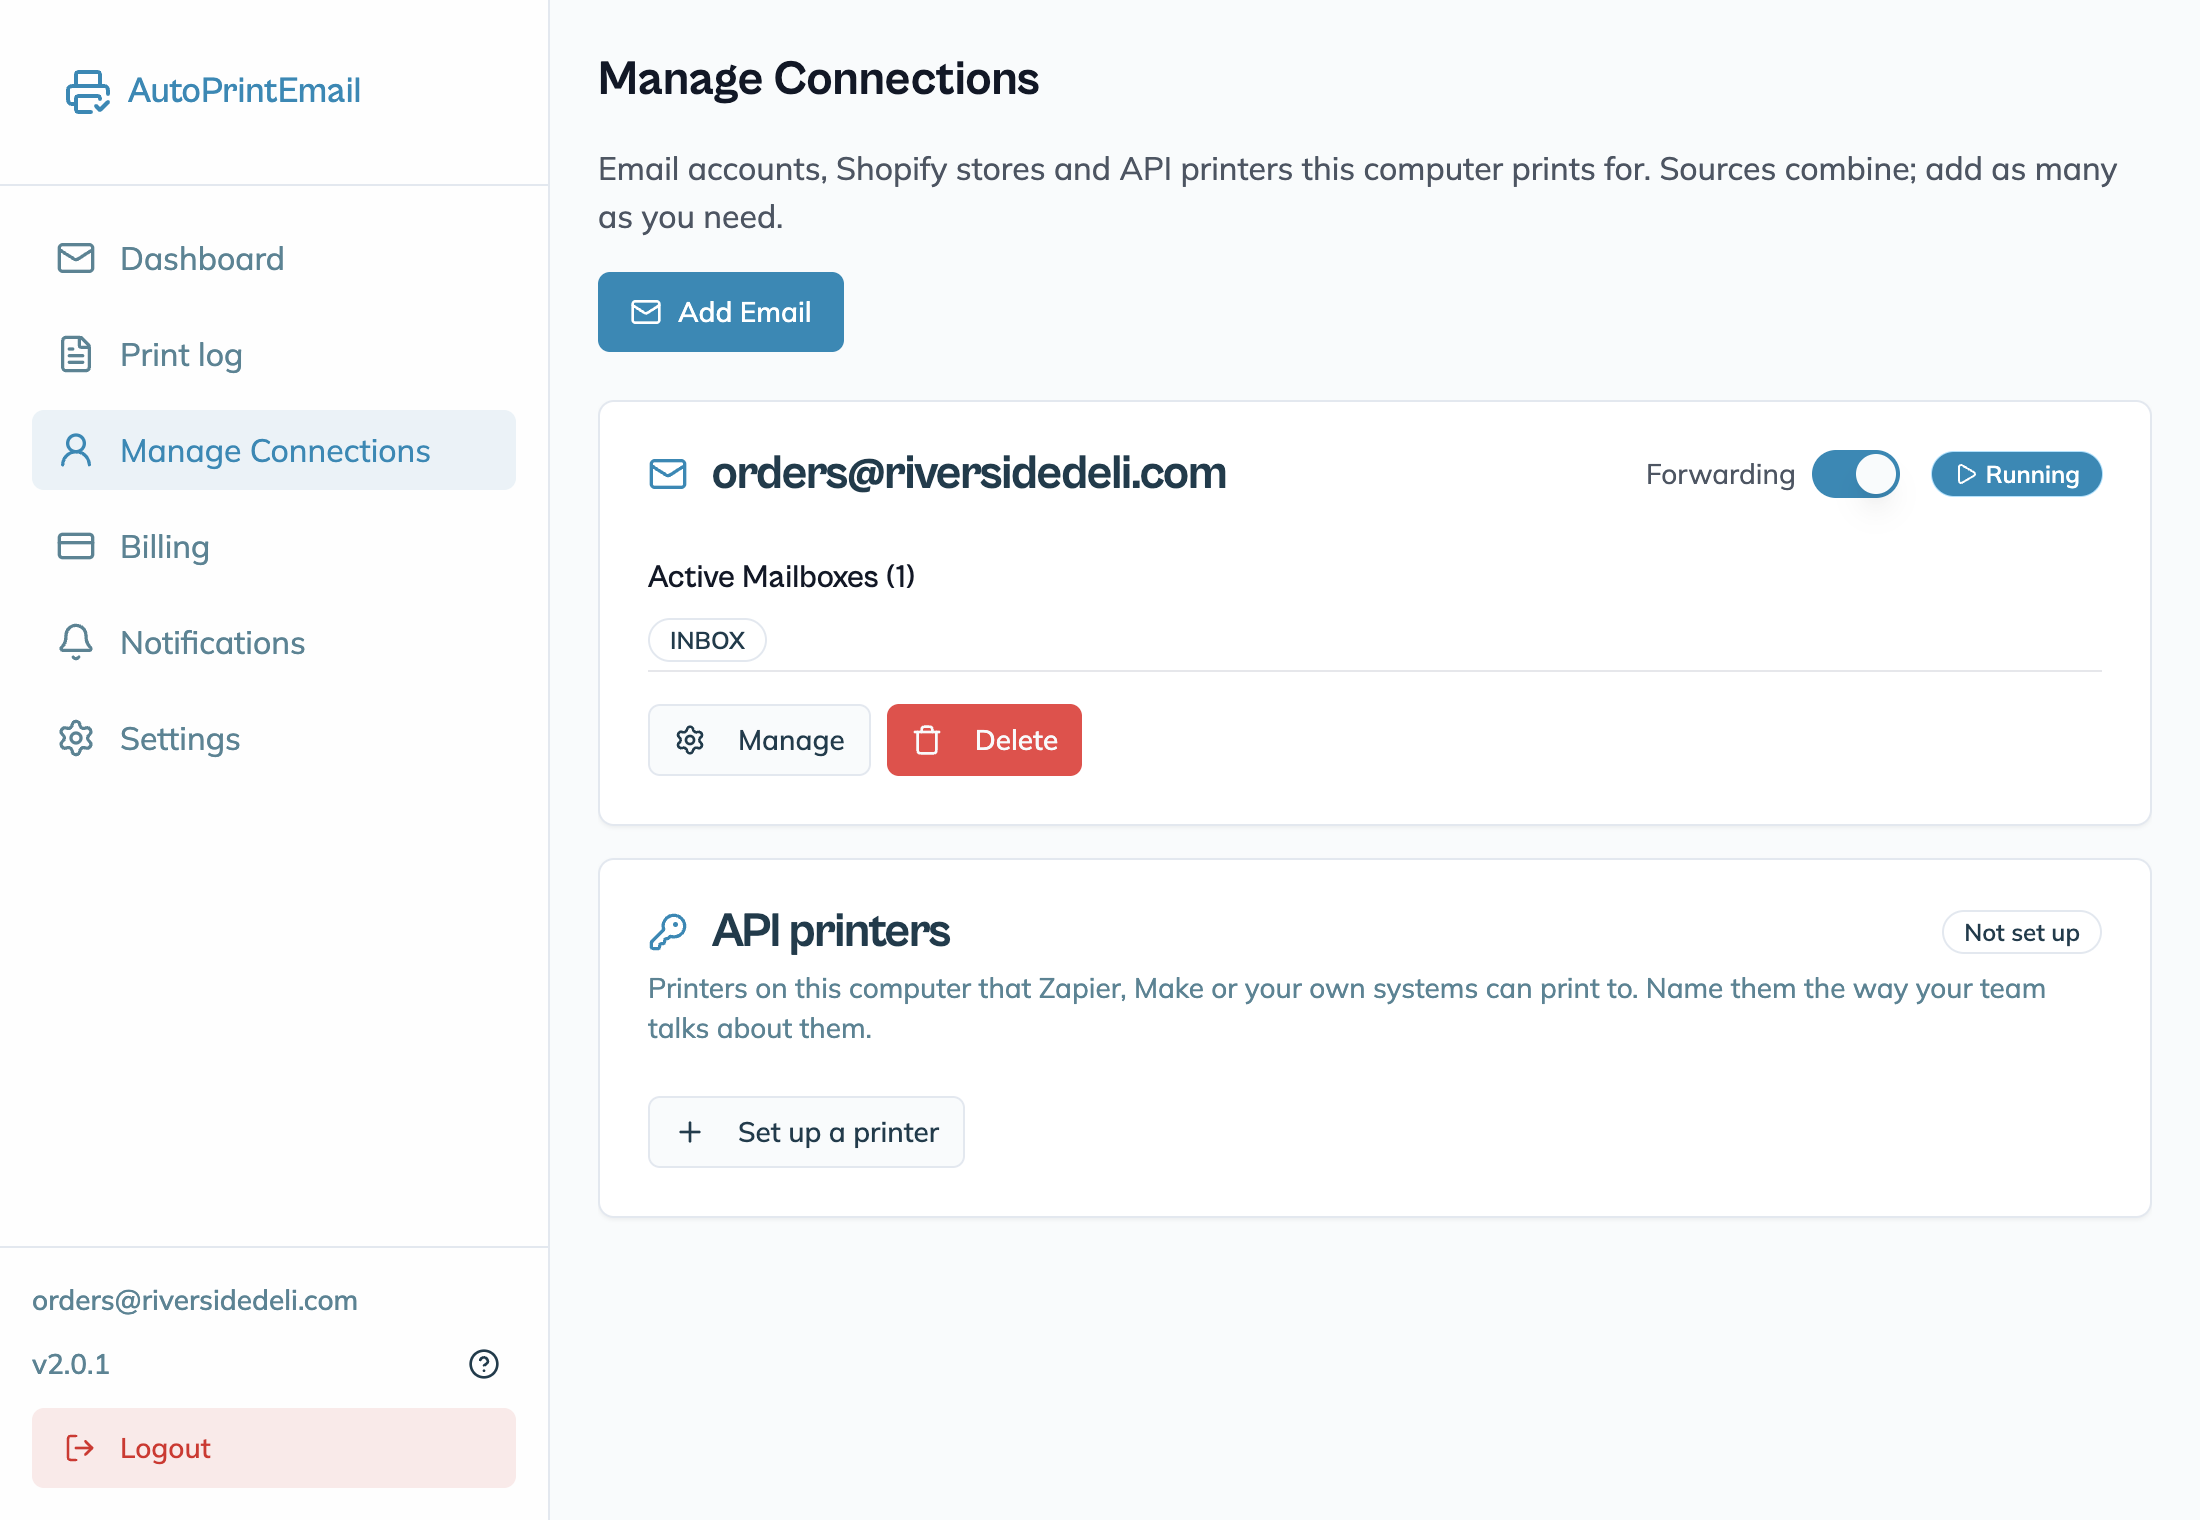The image size is (2200, 1520).
Task: Click the plus icon on Set up a printer
Action: point(690,1132)
